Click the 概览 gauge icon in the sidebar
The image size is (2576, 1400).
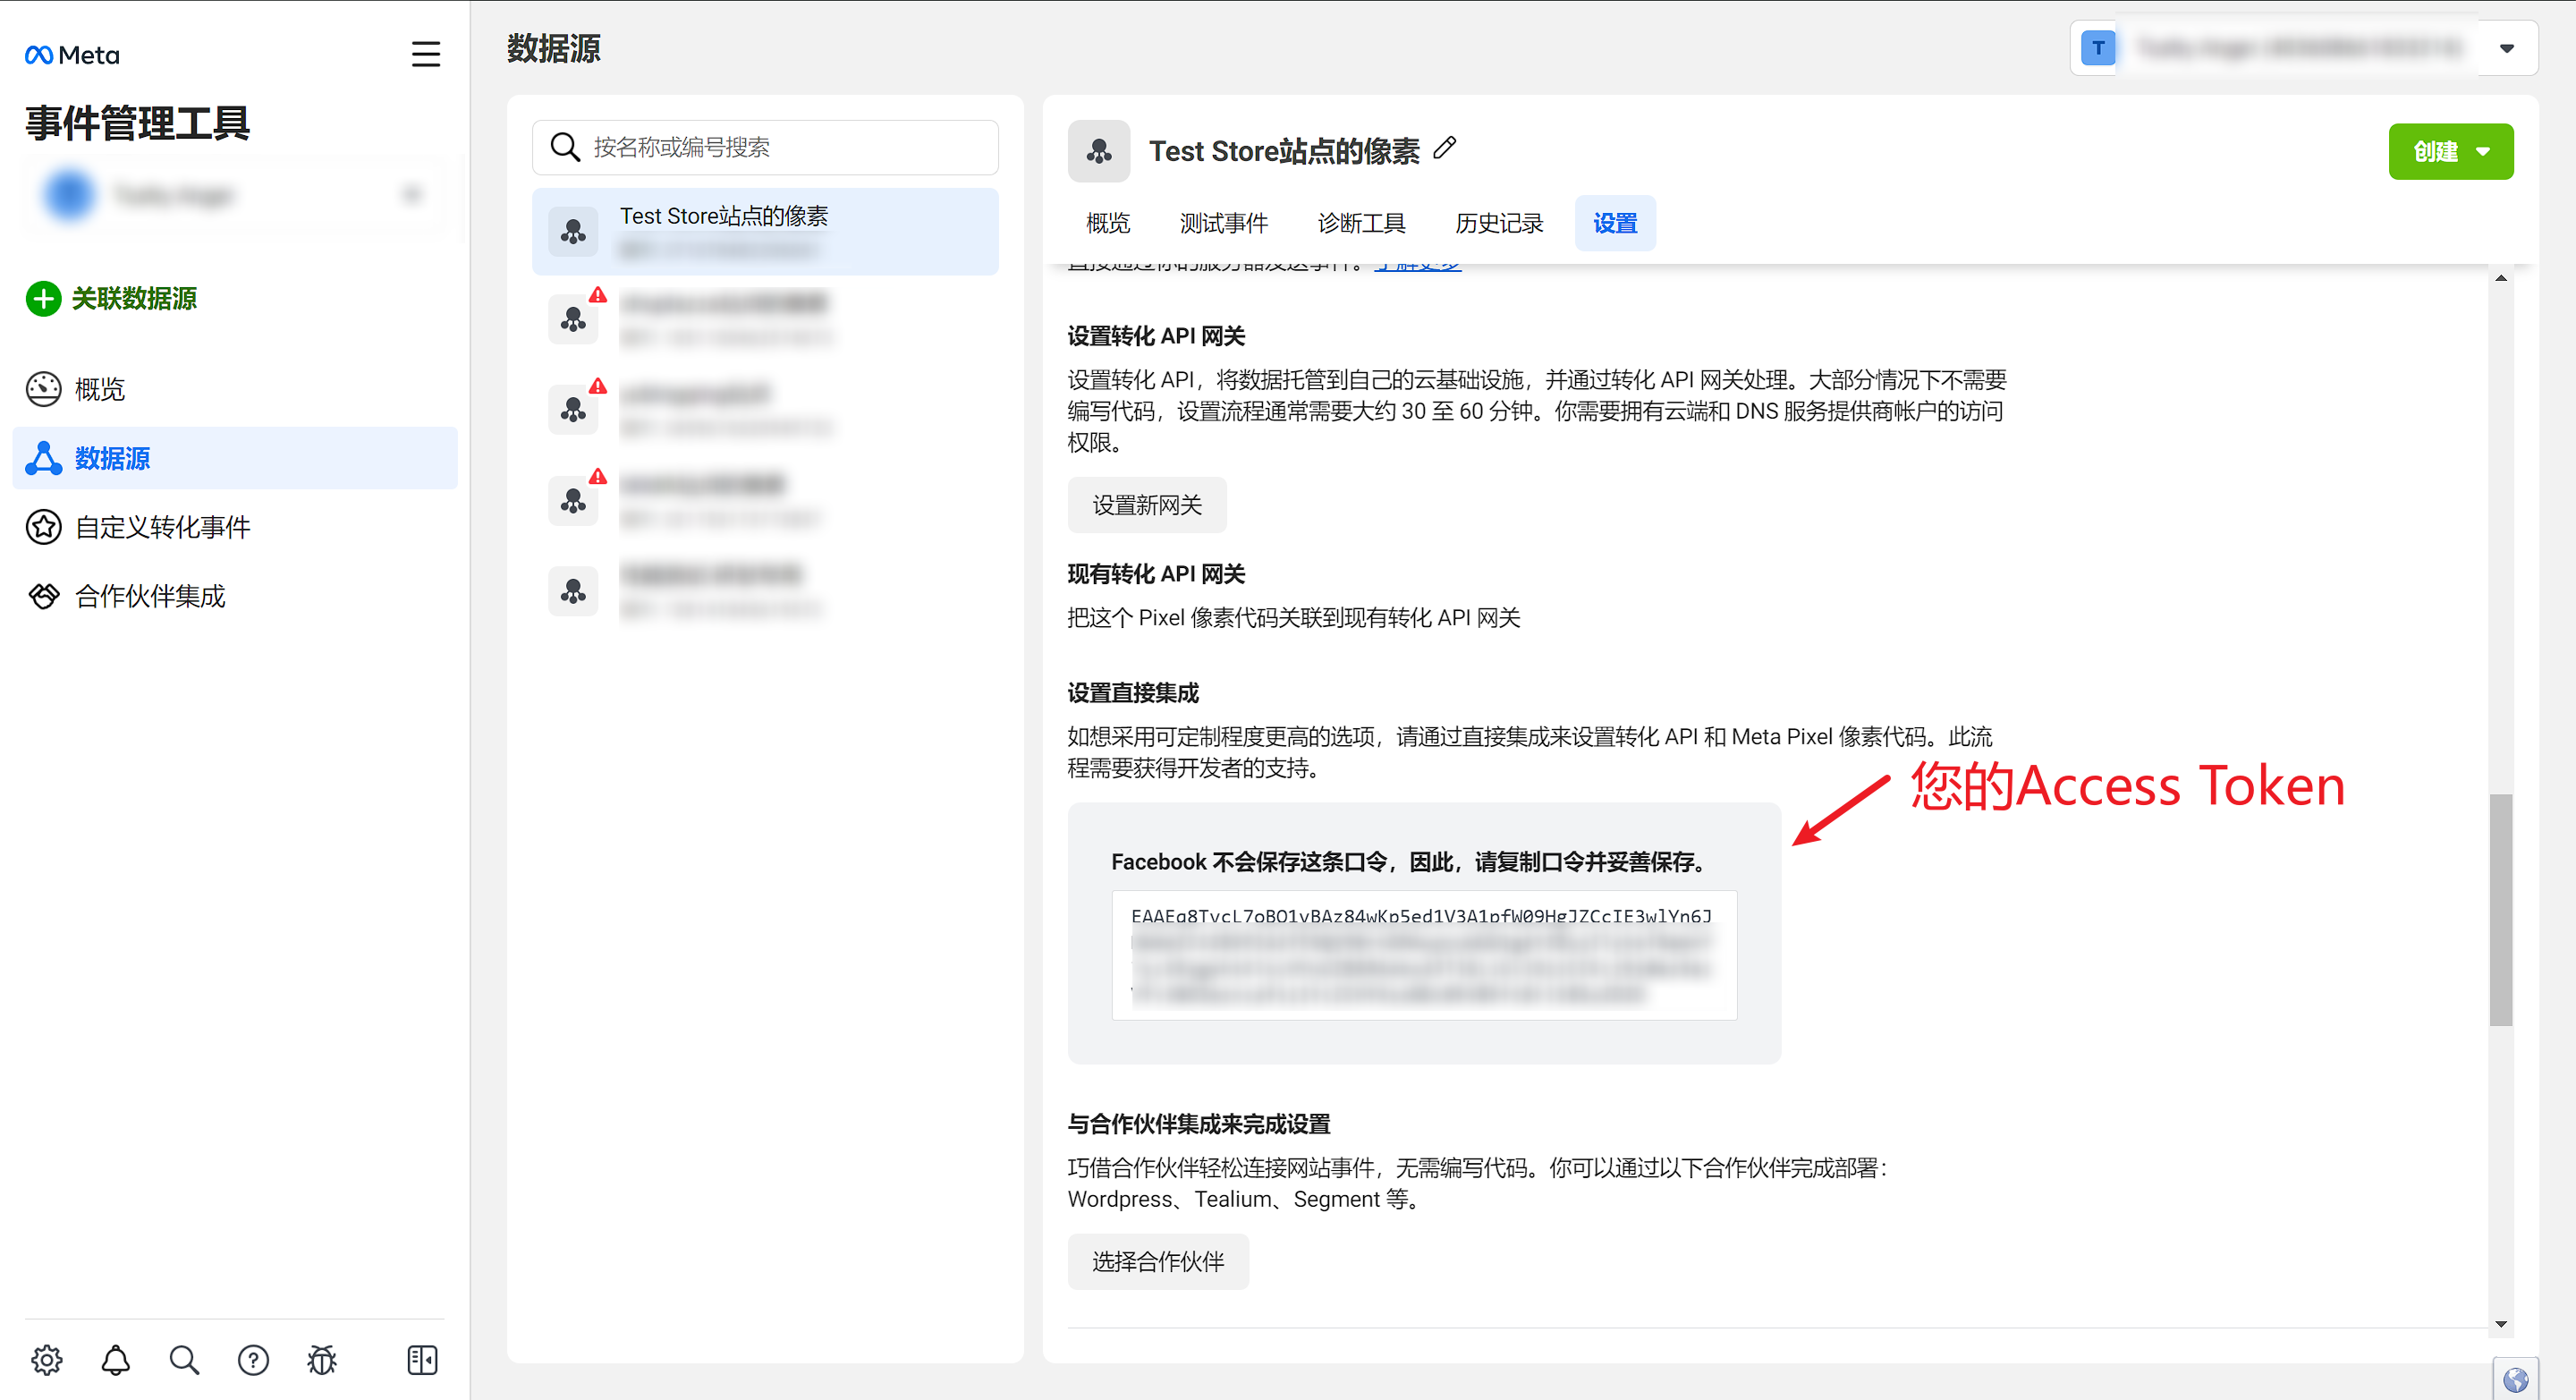(x=43, y=389)
